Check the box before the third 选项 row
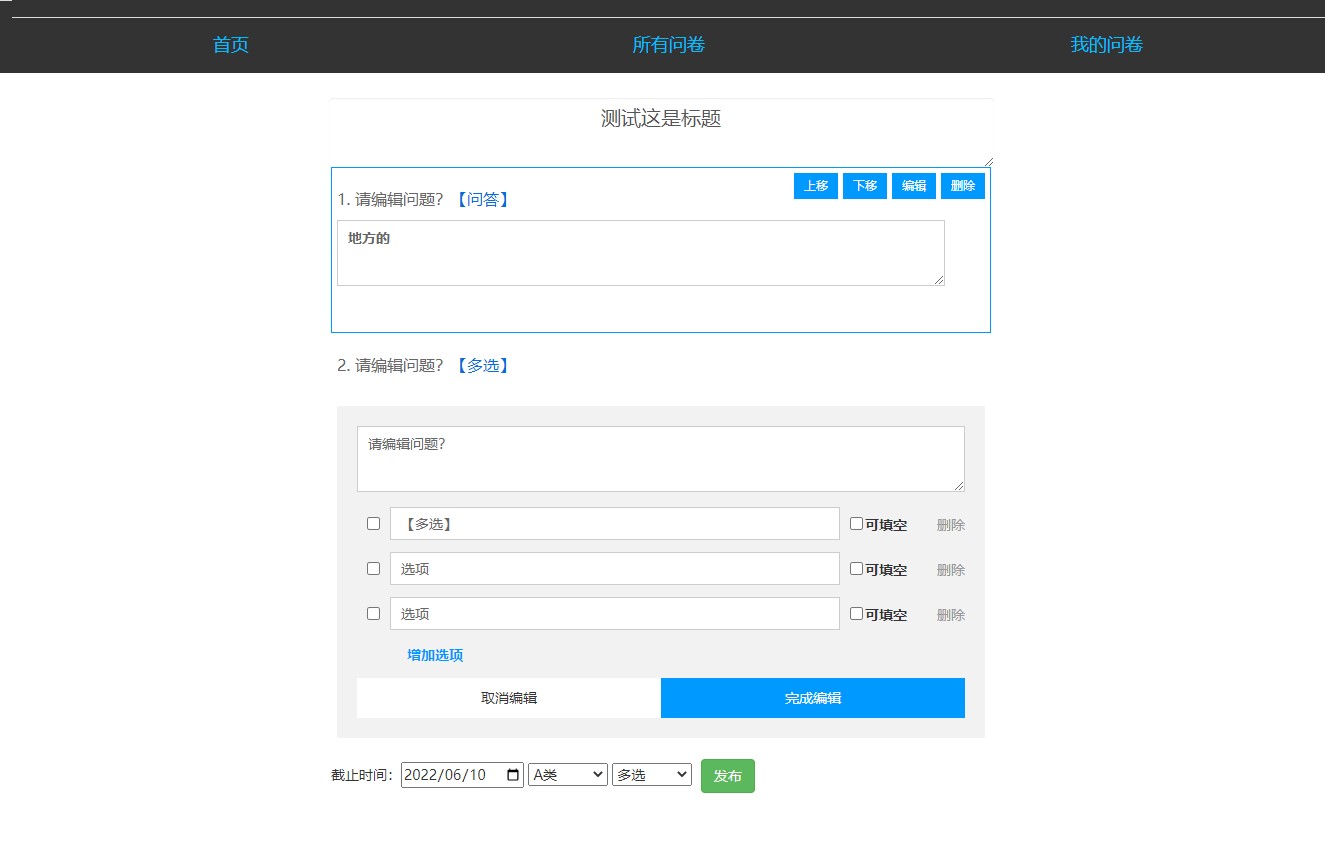The width and height of the screenshot is (1325, 851). [373, 613]
